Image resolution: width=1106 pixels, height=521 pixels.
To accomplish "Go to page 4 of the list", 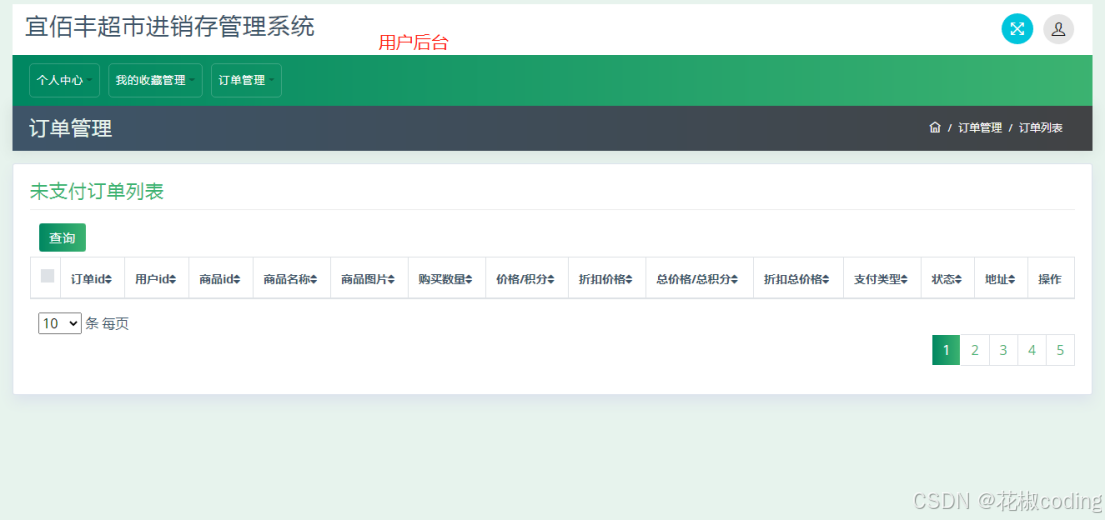I will [1032, 350].
